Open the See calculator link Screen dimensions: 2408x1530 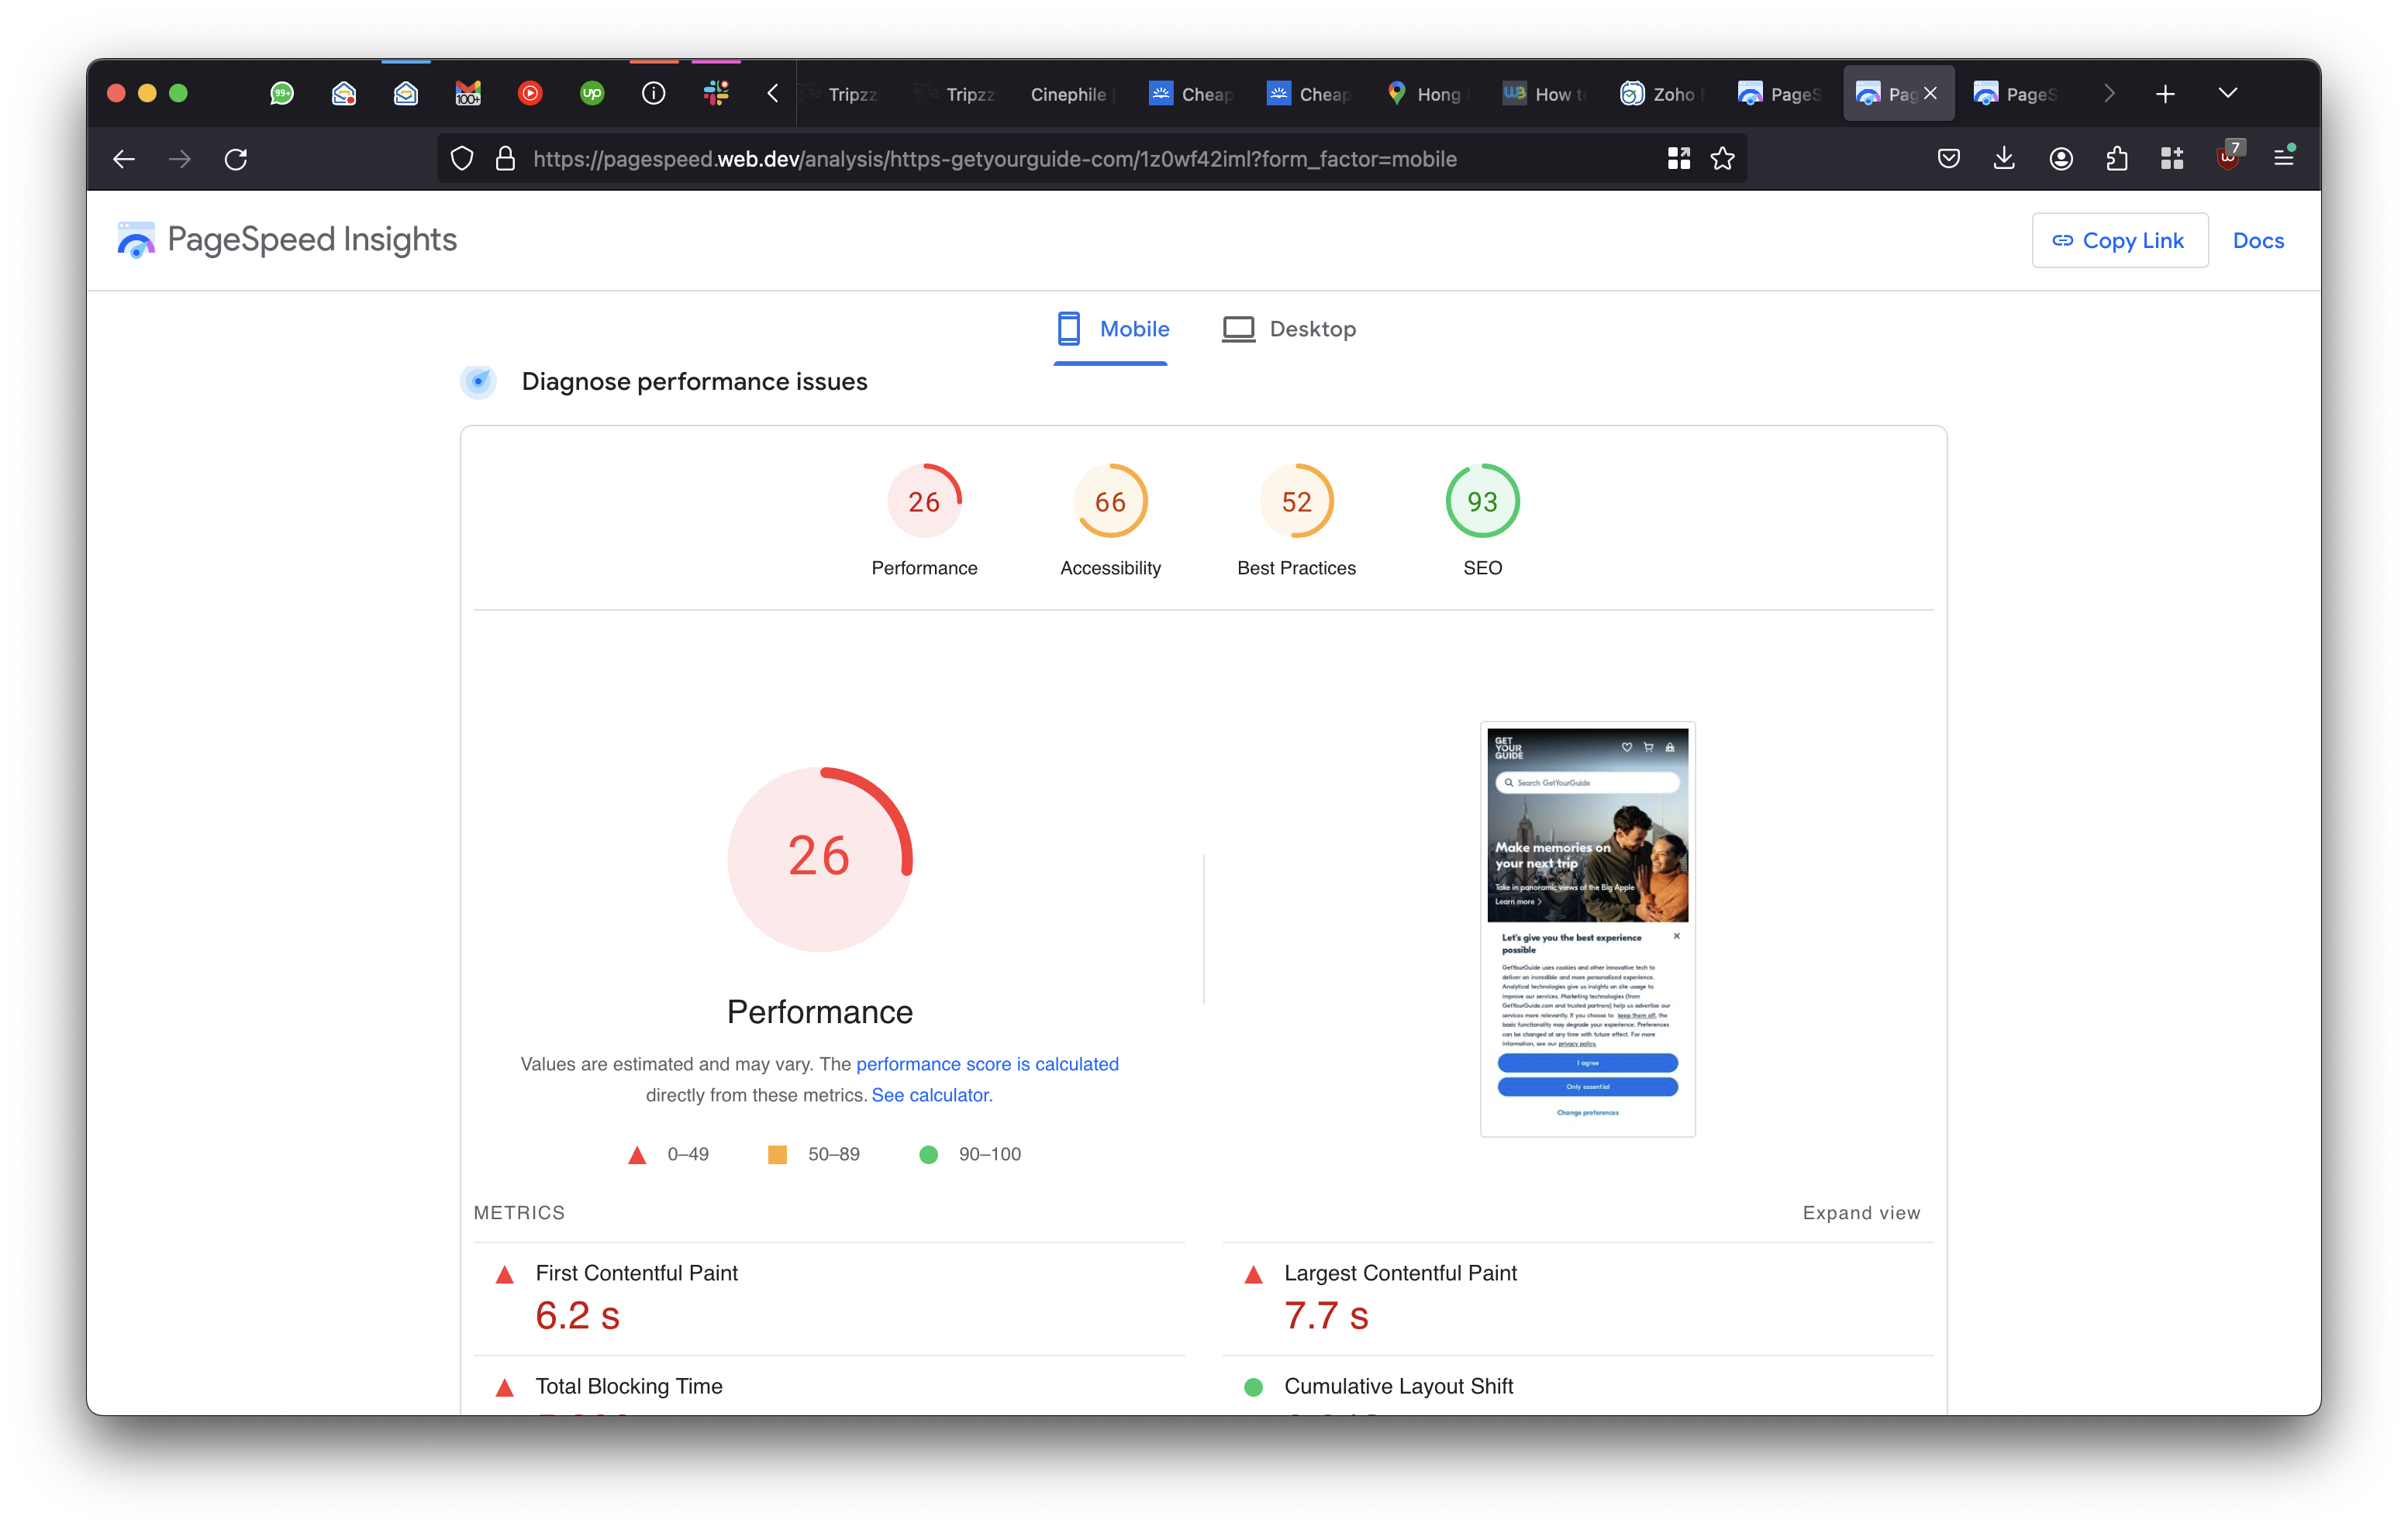[931, 1095]
